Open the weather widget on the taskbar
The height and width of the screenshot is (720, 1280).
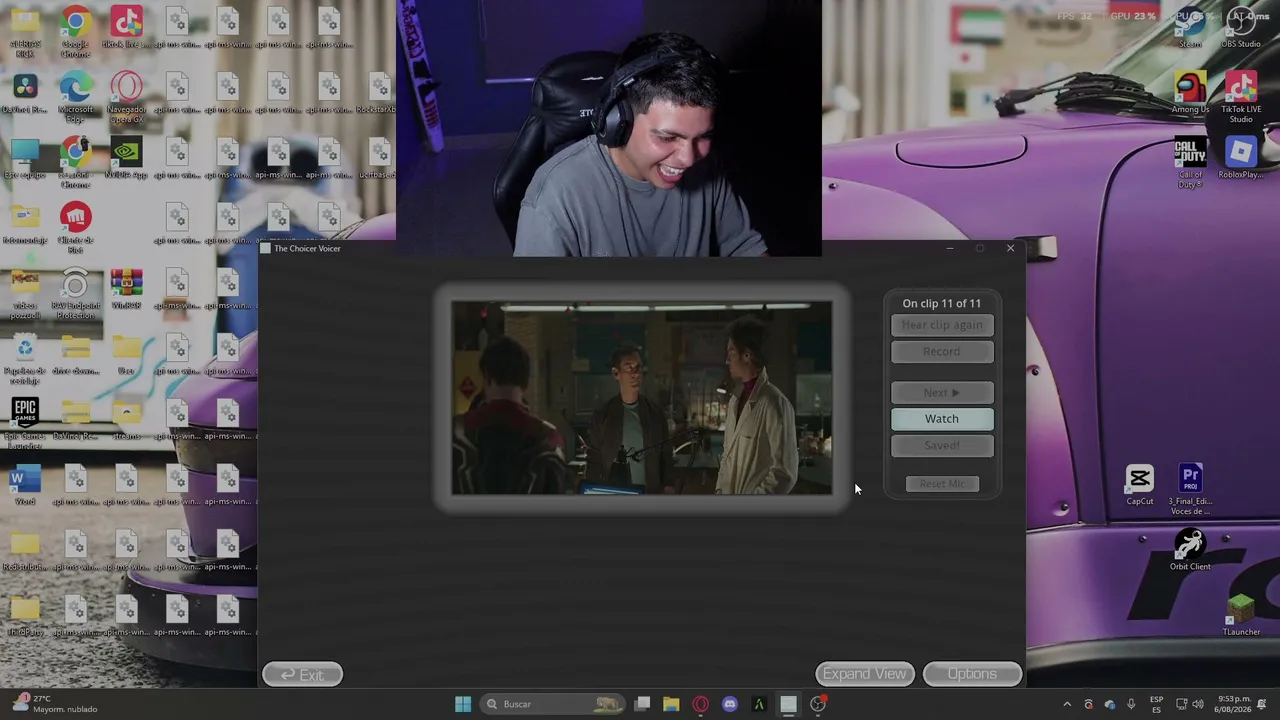[55, 704]
